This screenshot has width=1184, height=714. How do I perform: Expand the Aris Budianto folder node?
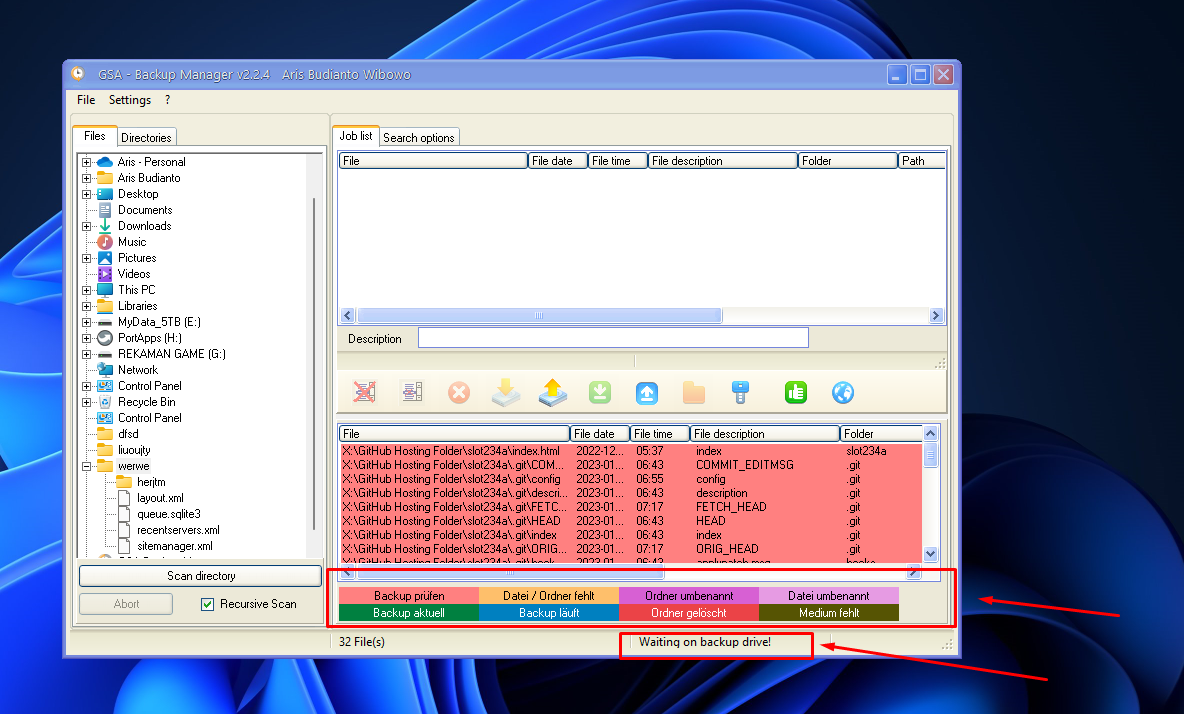pos(86,178)
